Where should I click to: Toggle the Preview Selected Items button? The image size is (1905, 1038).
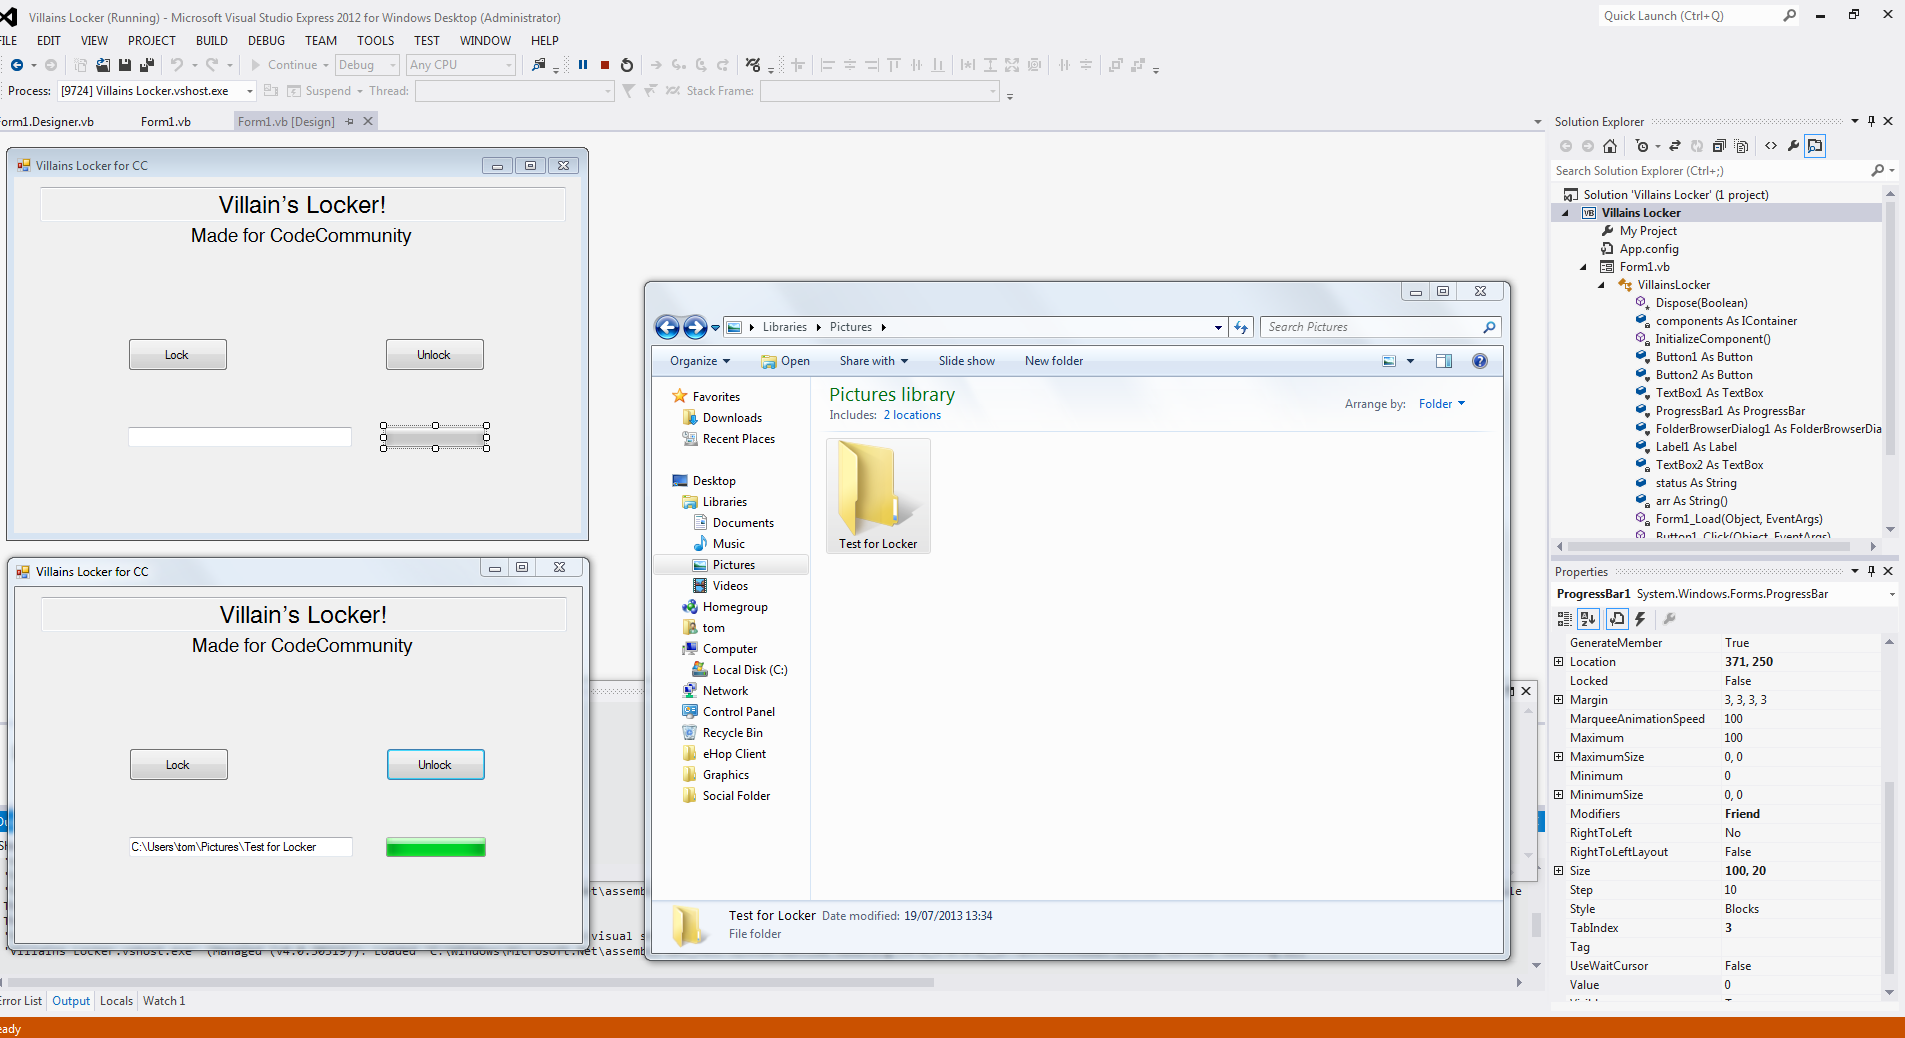click(x=1815, y=146)
